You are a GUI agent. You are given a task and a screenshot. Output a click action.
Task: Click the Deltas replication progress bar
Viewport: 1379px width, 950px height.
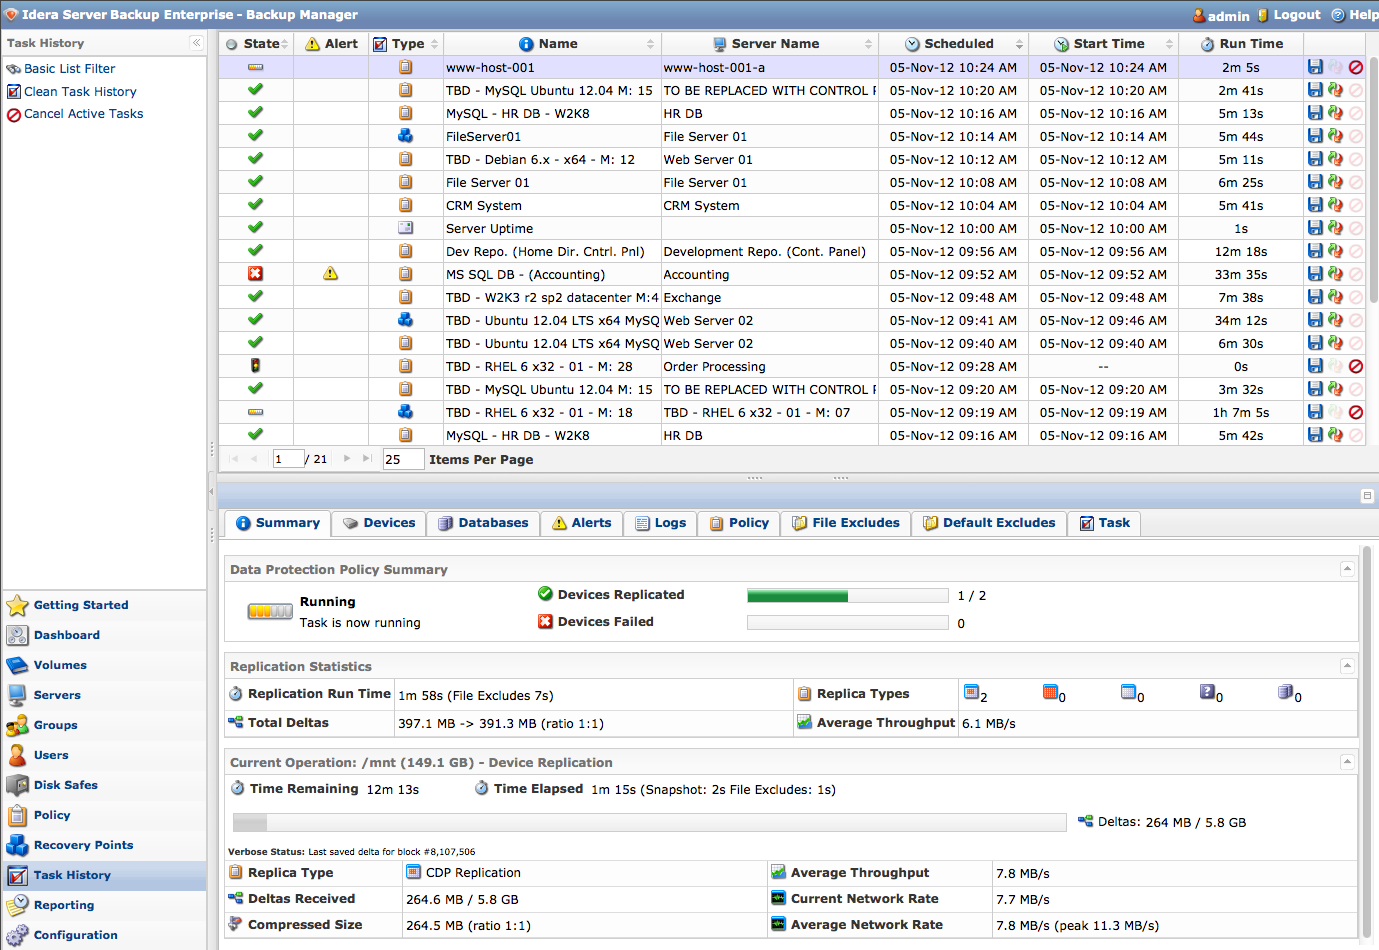[x=650, y=823]
